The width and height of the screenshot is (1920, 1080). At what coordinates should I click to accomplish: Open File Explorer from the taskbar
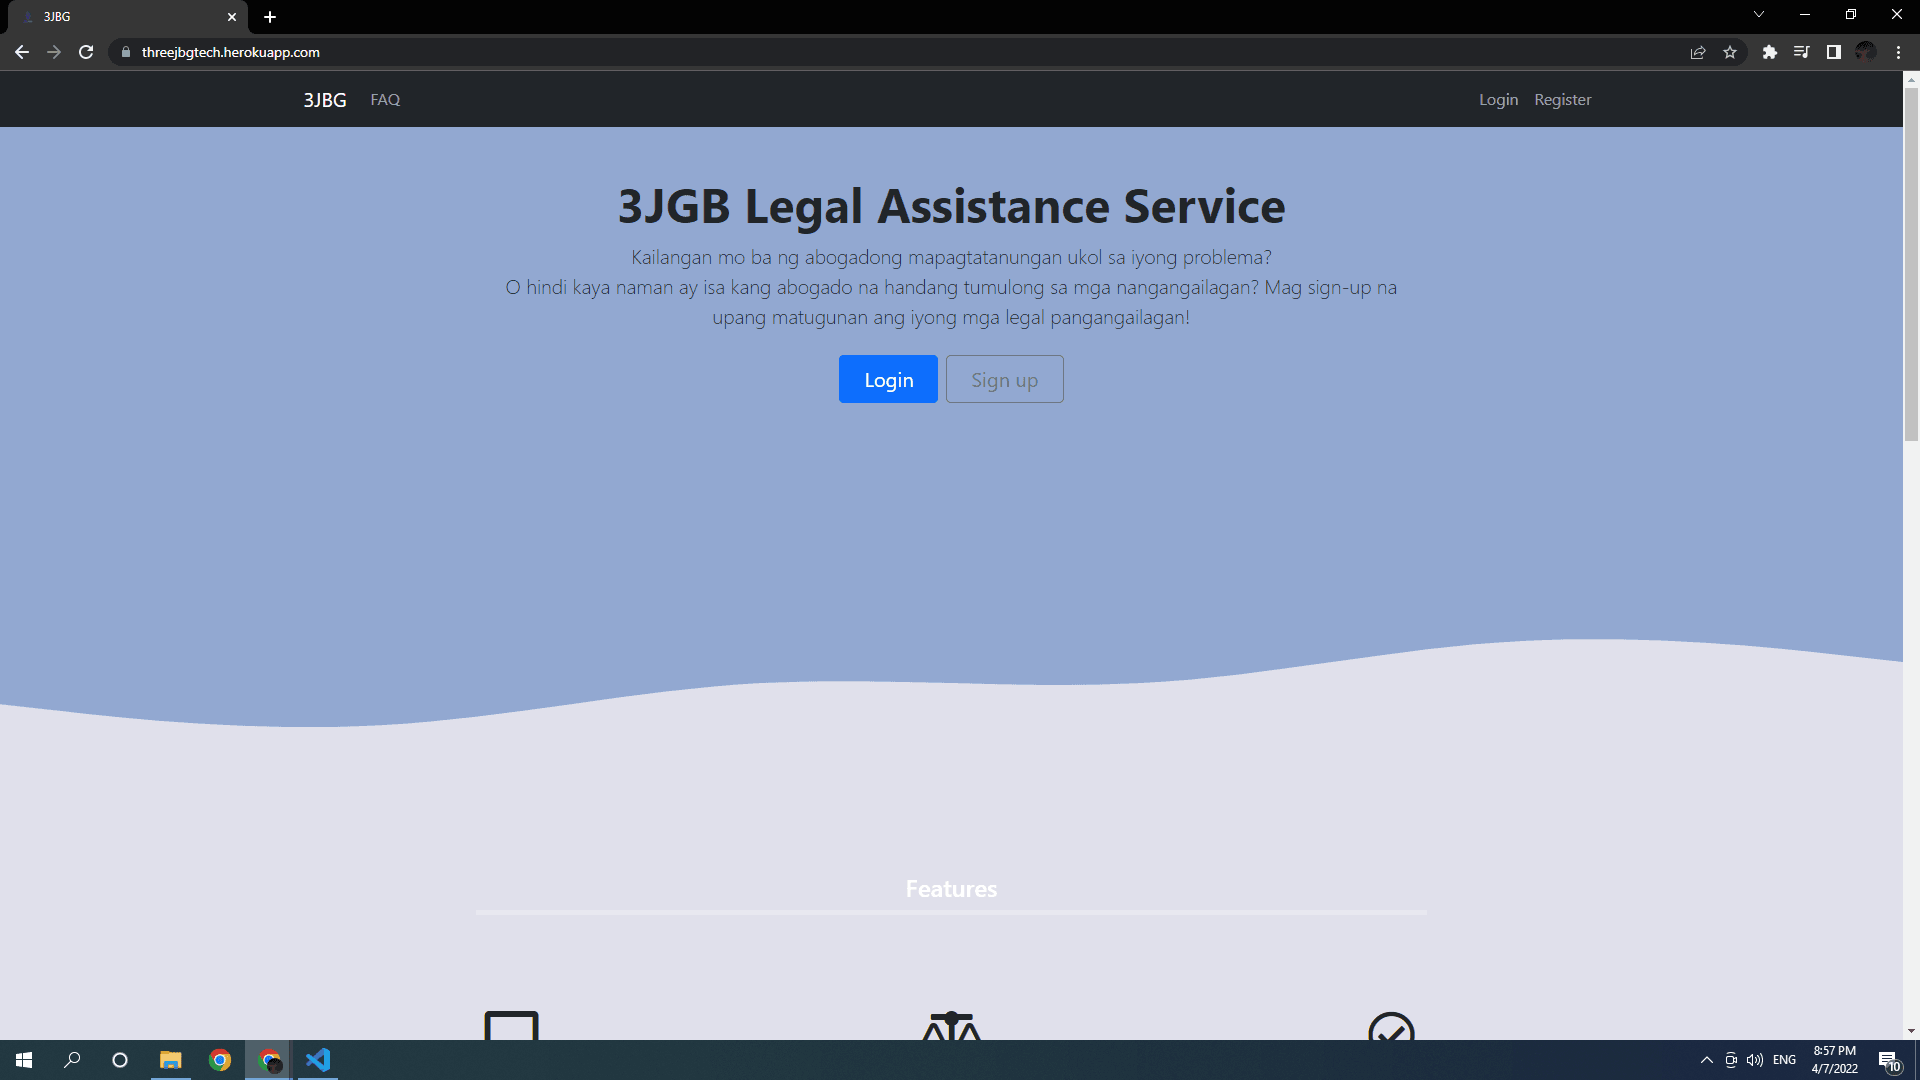coord(170,1060)
